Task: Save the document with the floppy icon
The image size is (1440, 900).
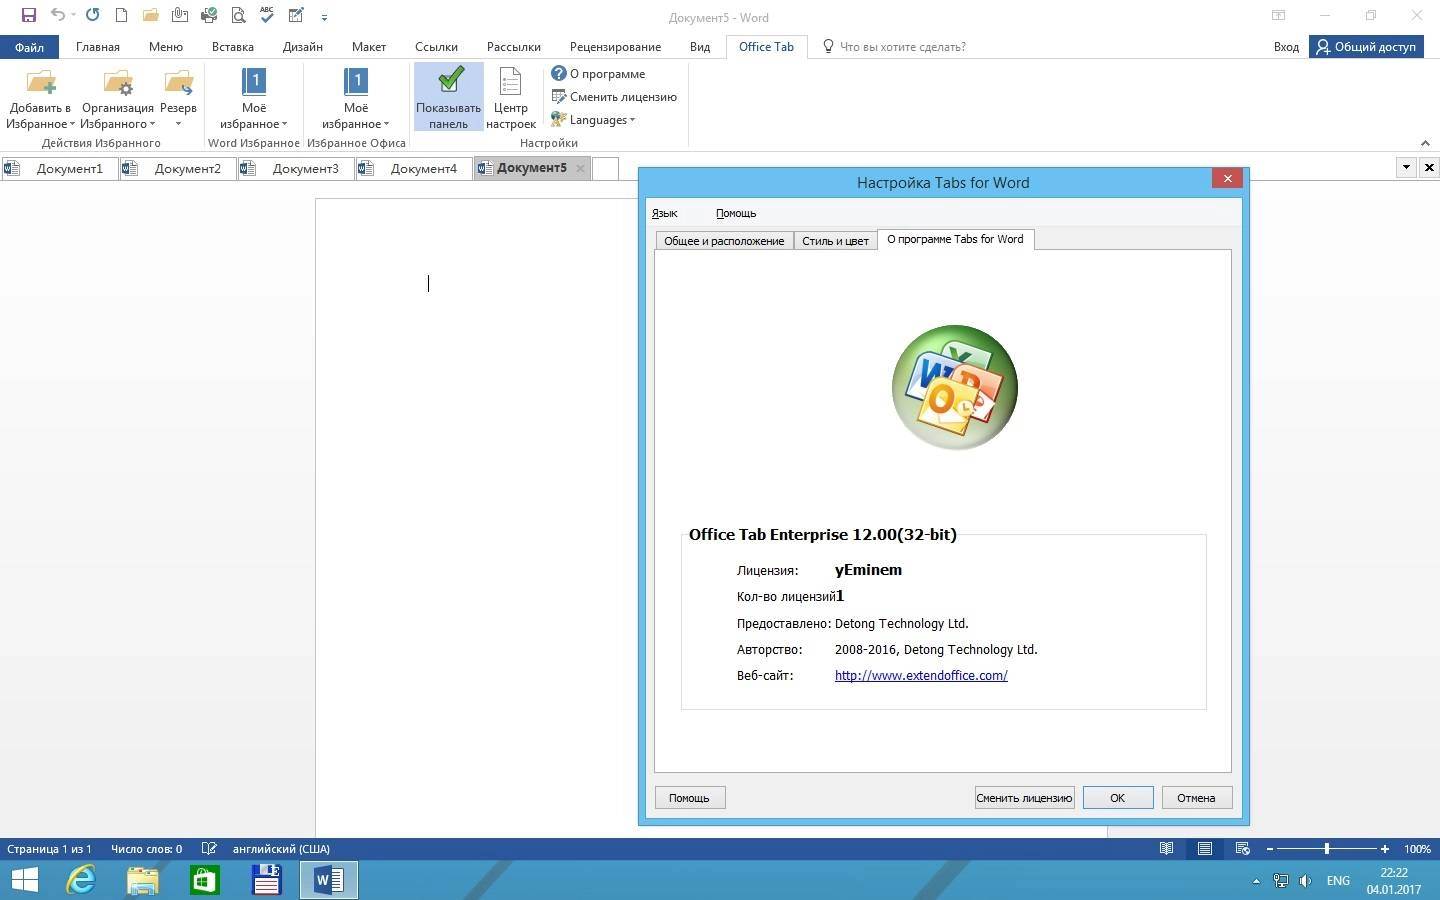Action: click(x=29, y=16)
